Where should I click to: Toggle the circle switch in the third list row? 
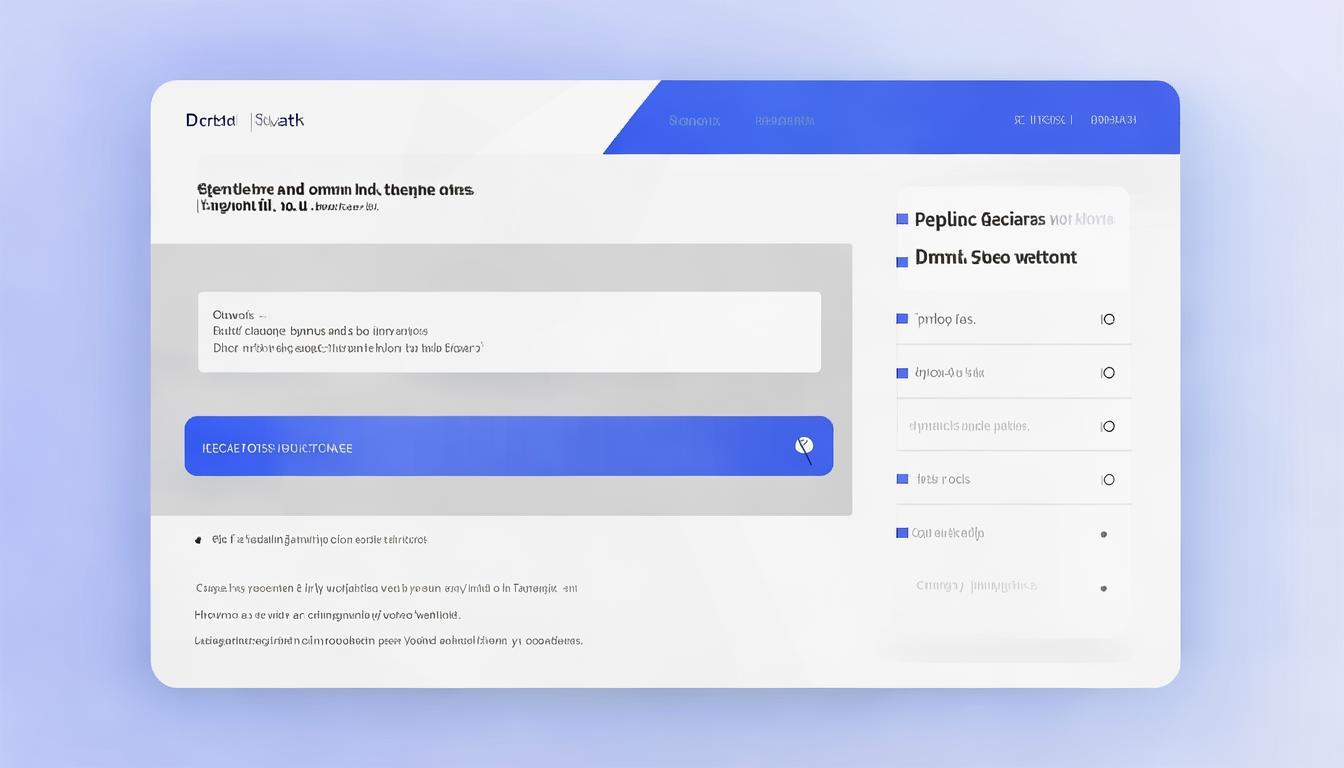click(1108, 427)
